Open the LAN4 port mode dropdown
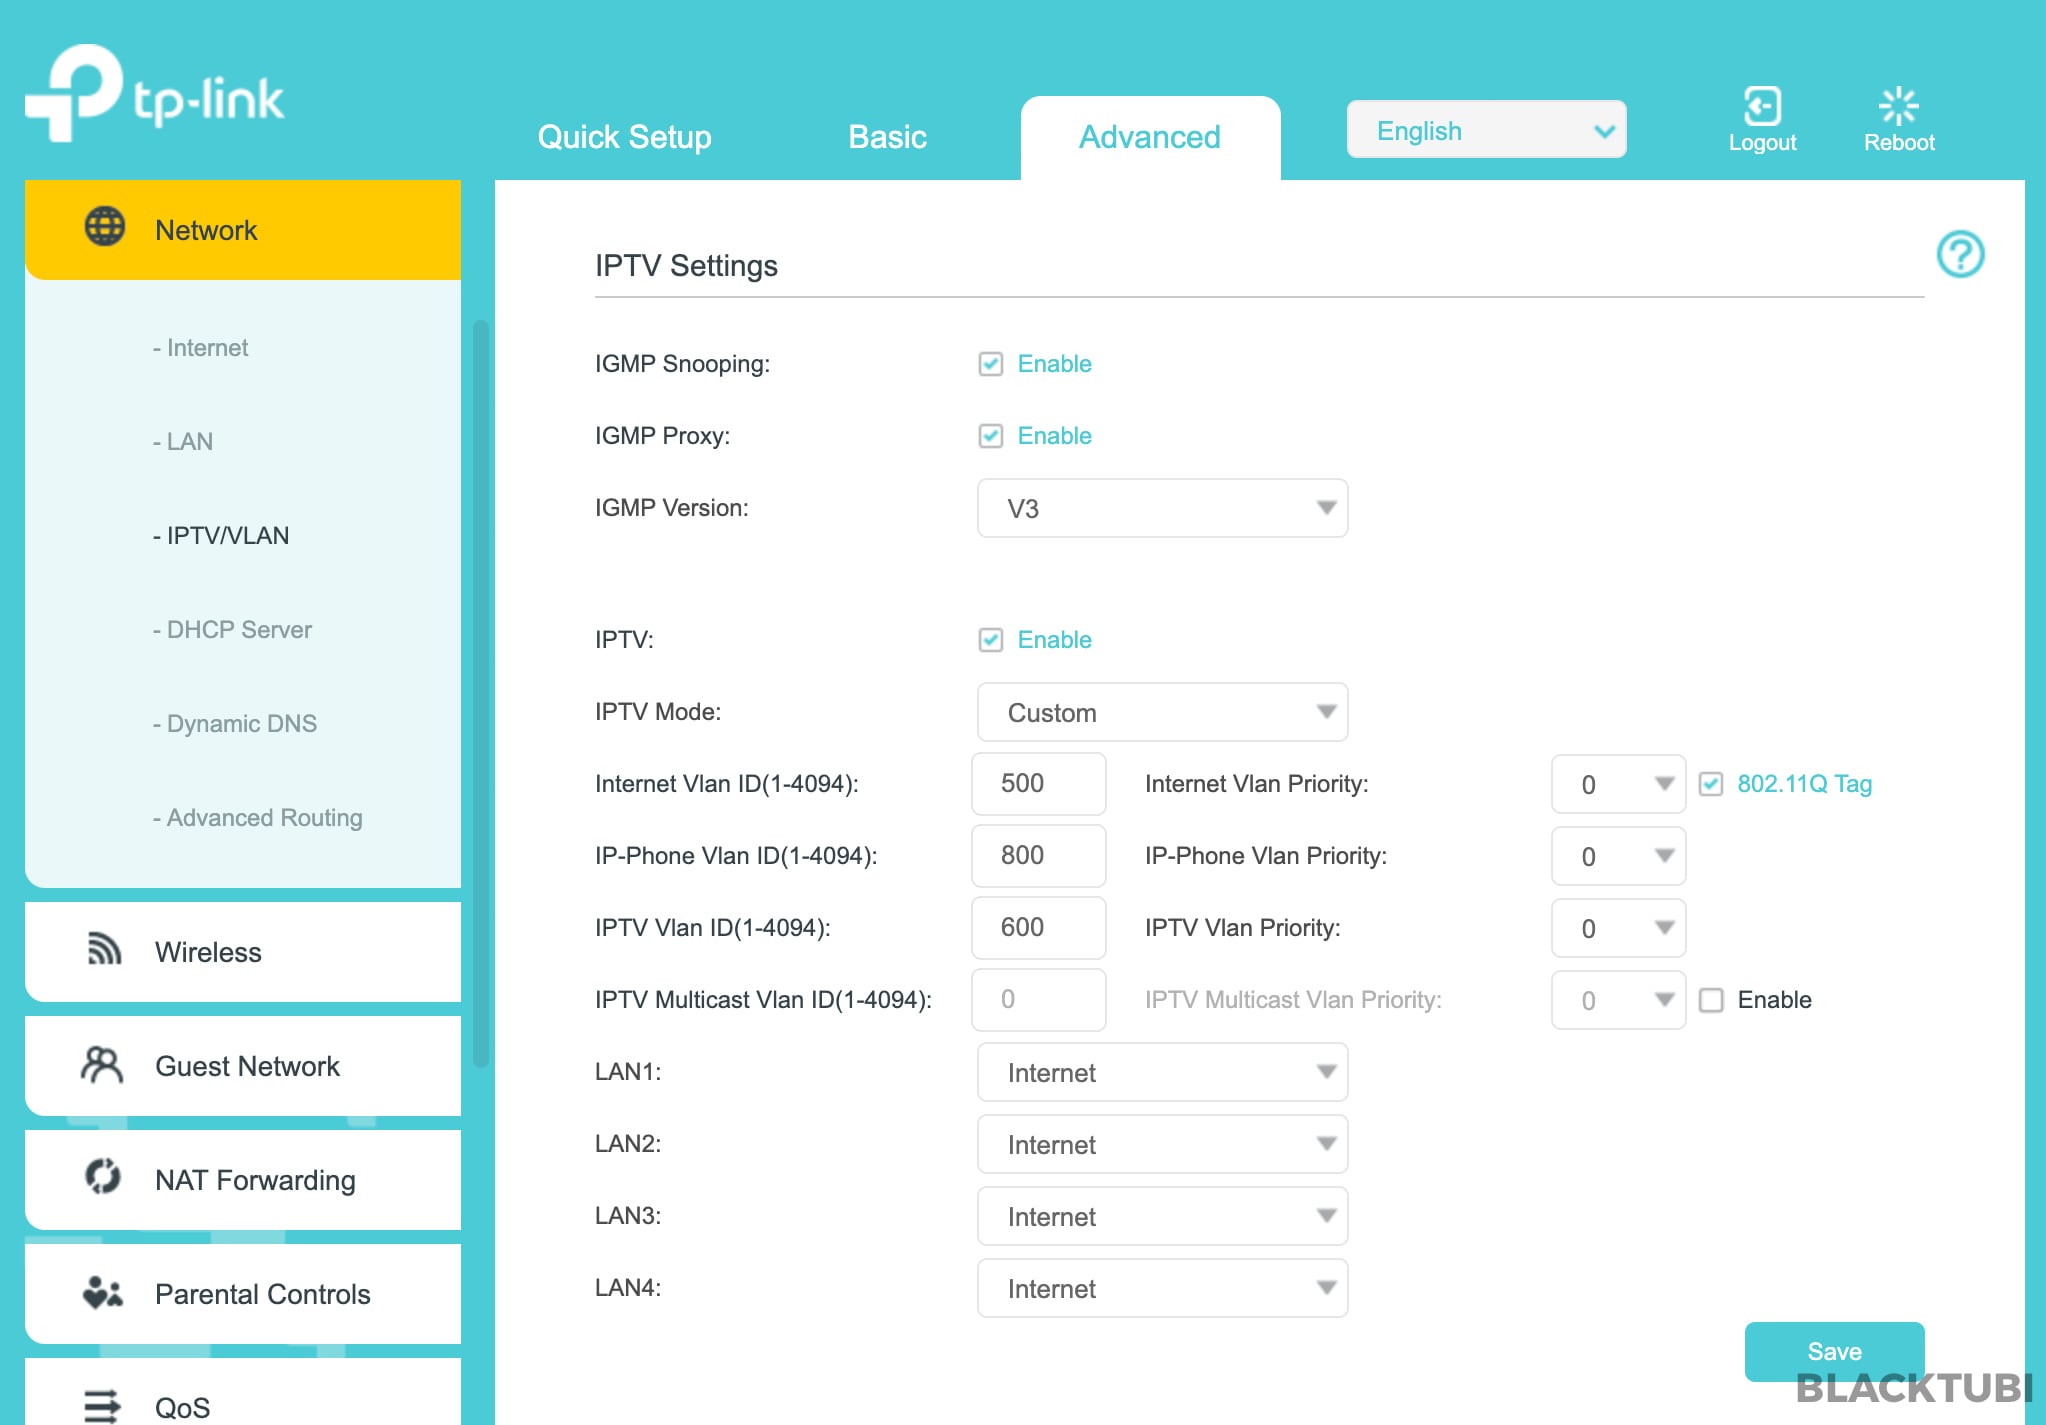The image size is (2046, 1425). click(1162, 1288)
